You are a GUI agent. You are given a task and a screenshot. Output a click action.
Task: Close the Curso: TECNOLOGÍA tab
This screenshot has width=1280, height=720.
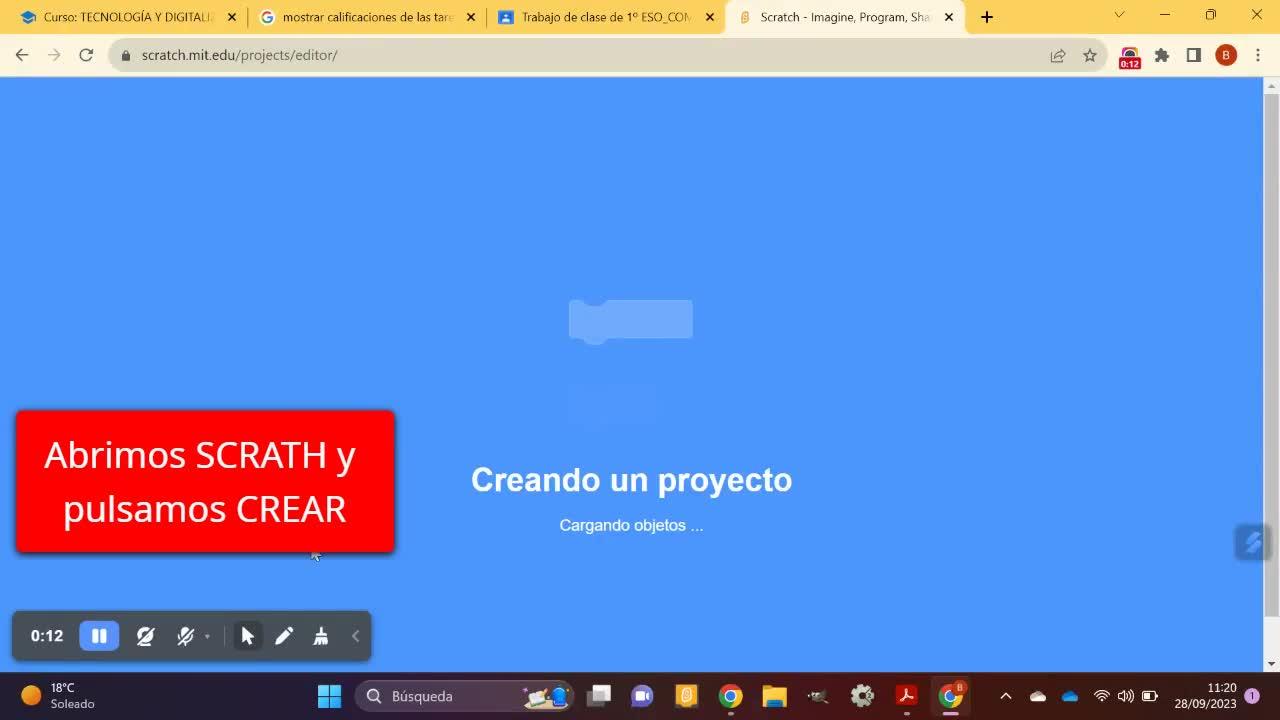tap(232, 17)
